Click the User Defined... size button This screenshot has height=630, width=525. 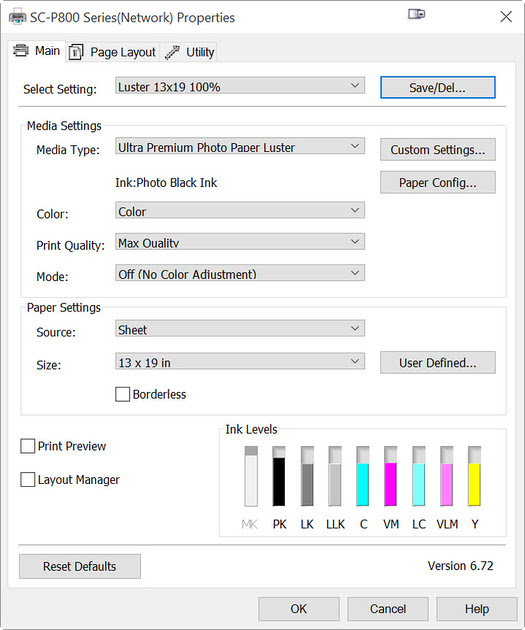[438, 363]
